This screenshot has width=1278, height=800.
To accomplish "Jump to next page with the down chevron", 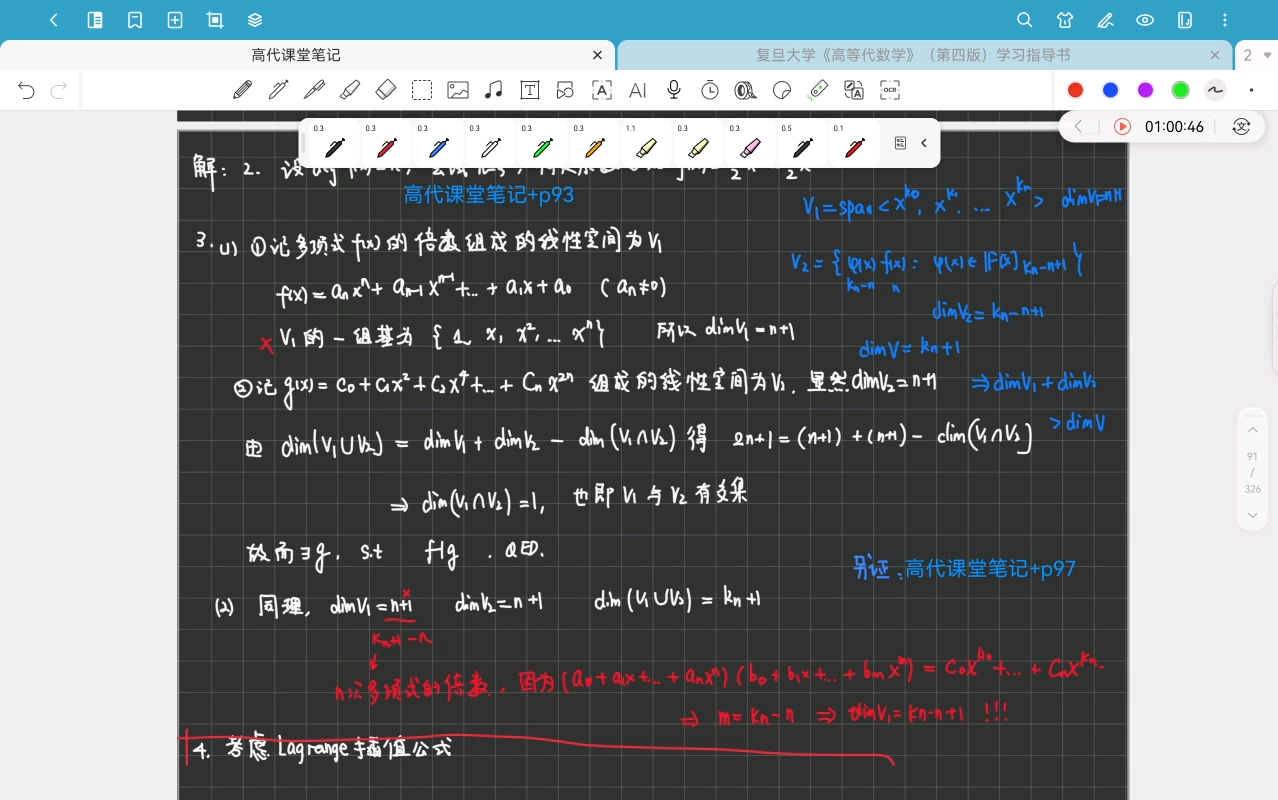I will coord(1252,515).
